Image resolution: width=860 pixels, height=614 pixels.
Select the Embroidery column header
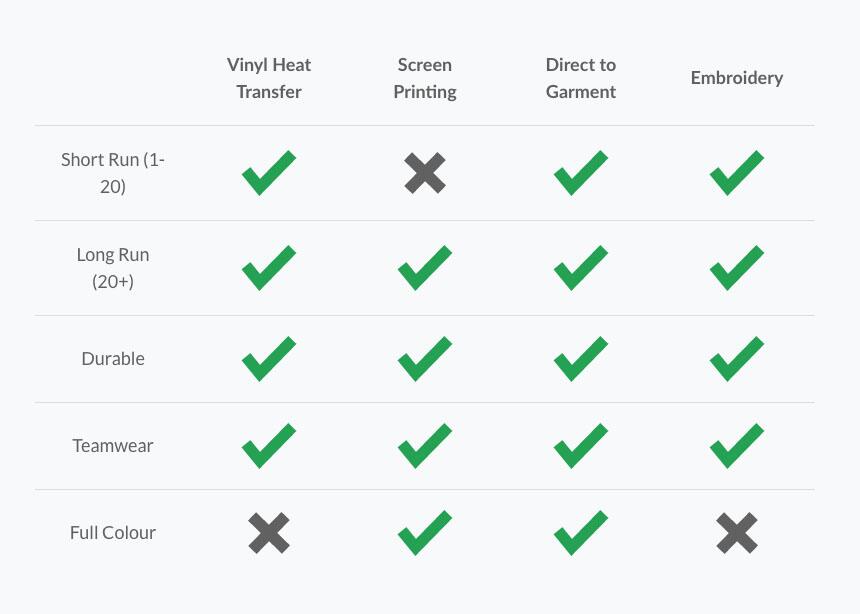(737, 78)
